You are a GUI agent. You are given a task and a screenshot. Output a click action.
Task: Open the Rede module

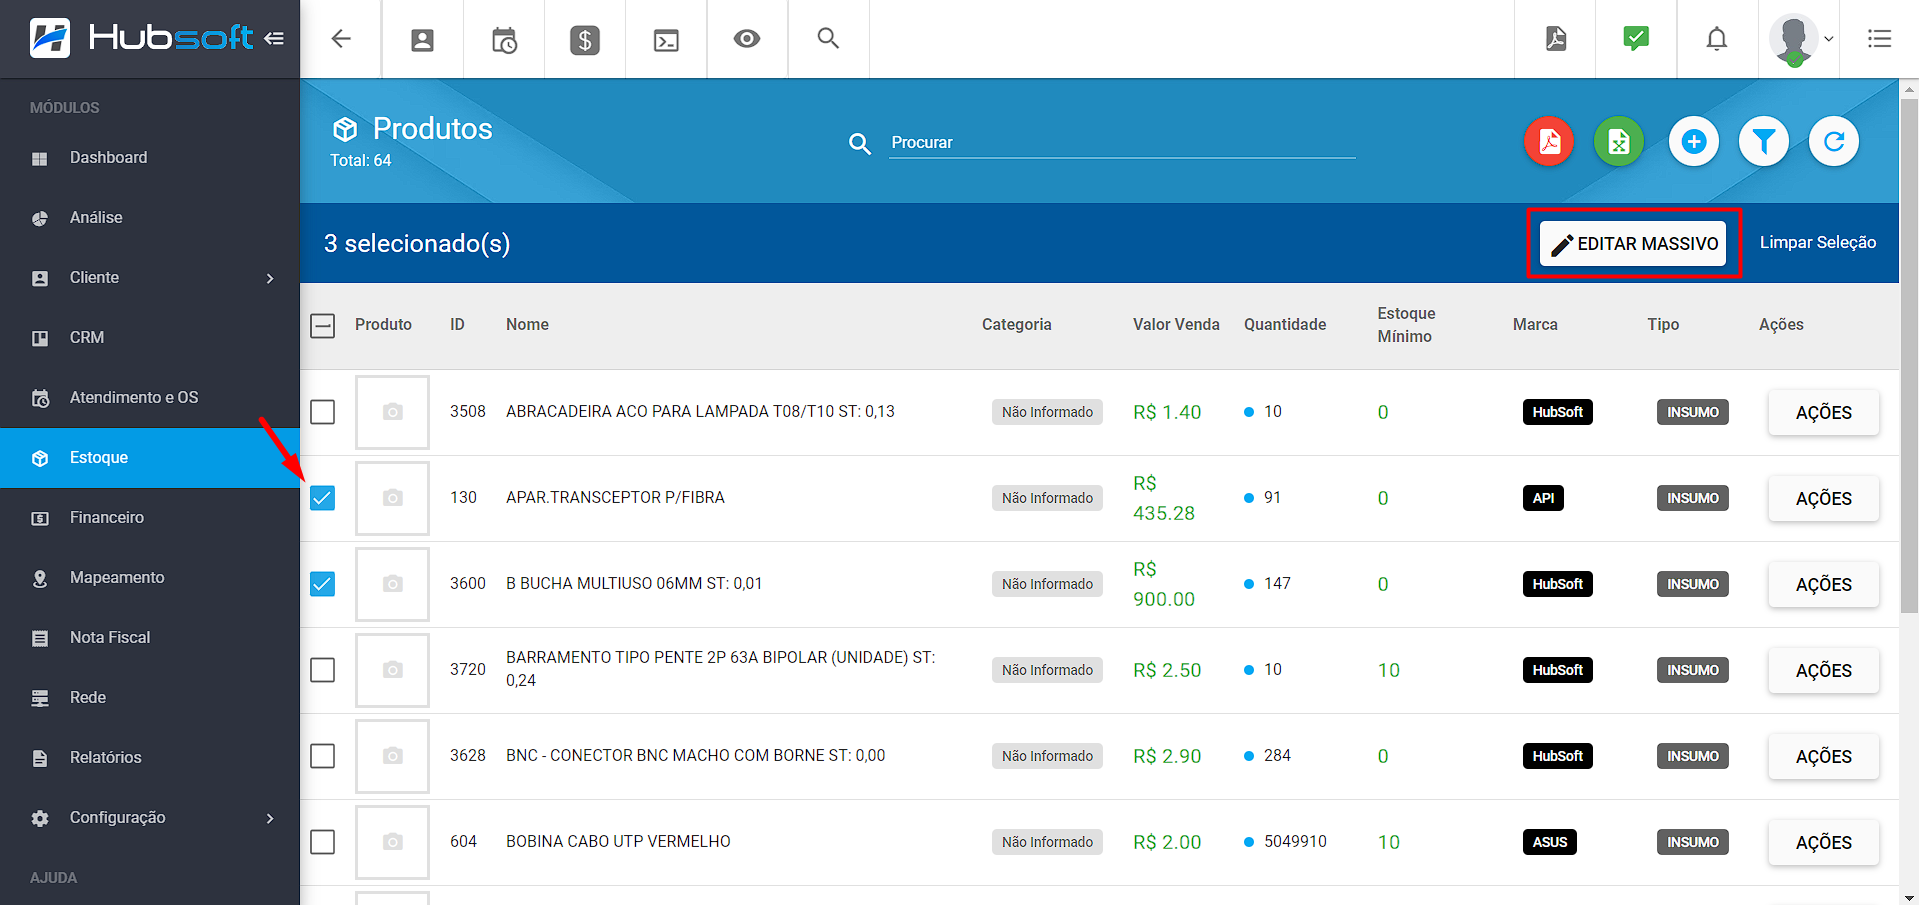[150, 698]
